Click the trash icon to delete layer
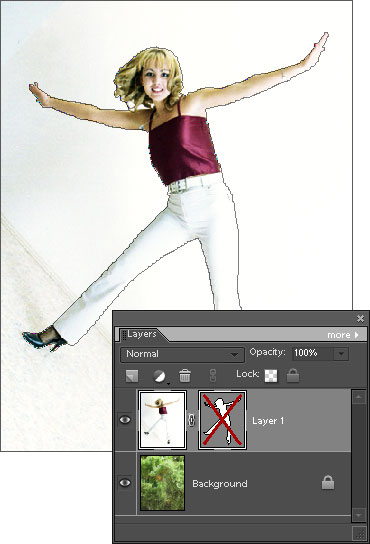The height and width of the screenshot is (544, 370). (185, 376)
